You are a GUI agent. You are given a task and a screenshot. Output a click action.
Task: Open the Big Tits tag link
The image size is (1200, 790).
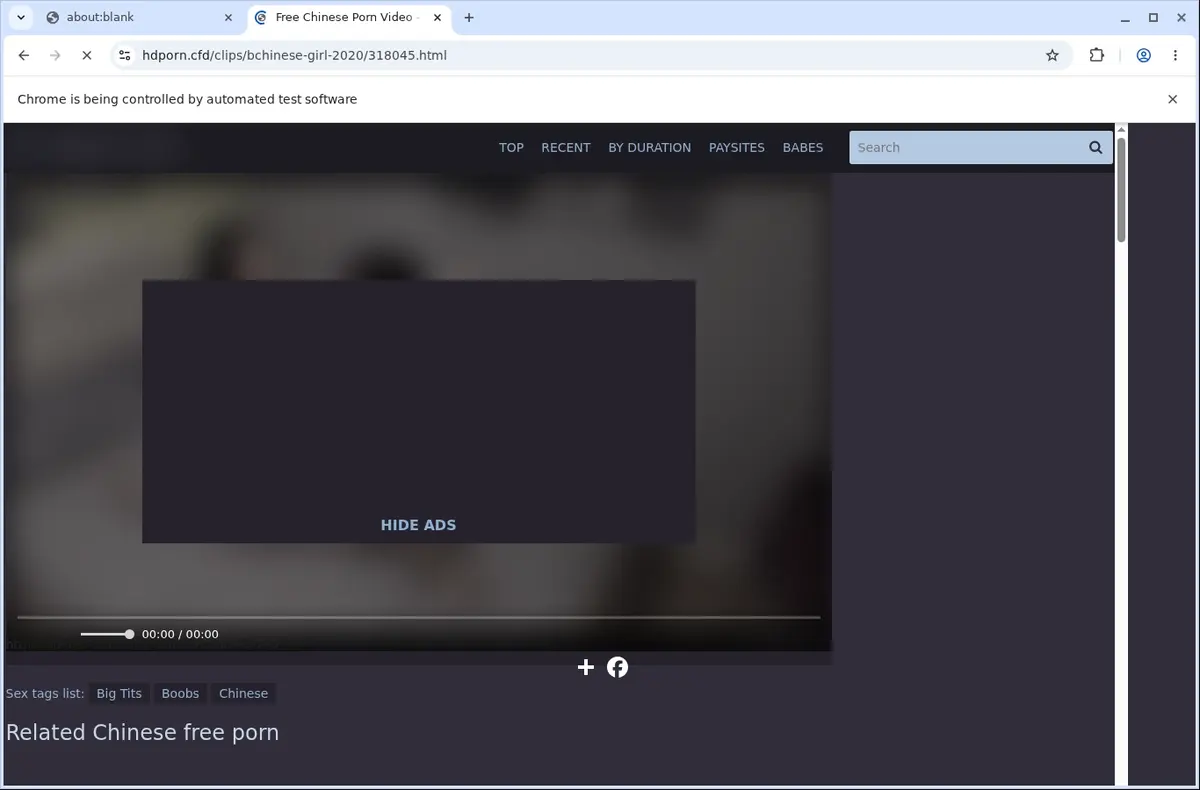click(x=119, y=693)
